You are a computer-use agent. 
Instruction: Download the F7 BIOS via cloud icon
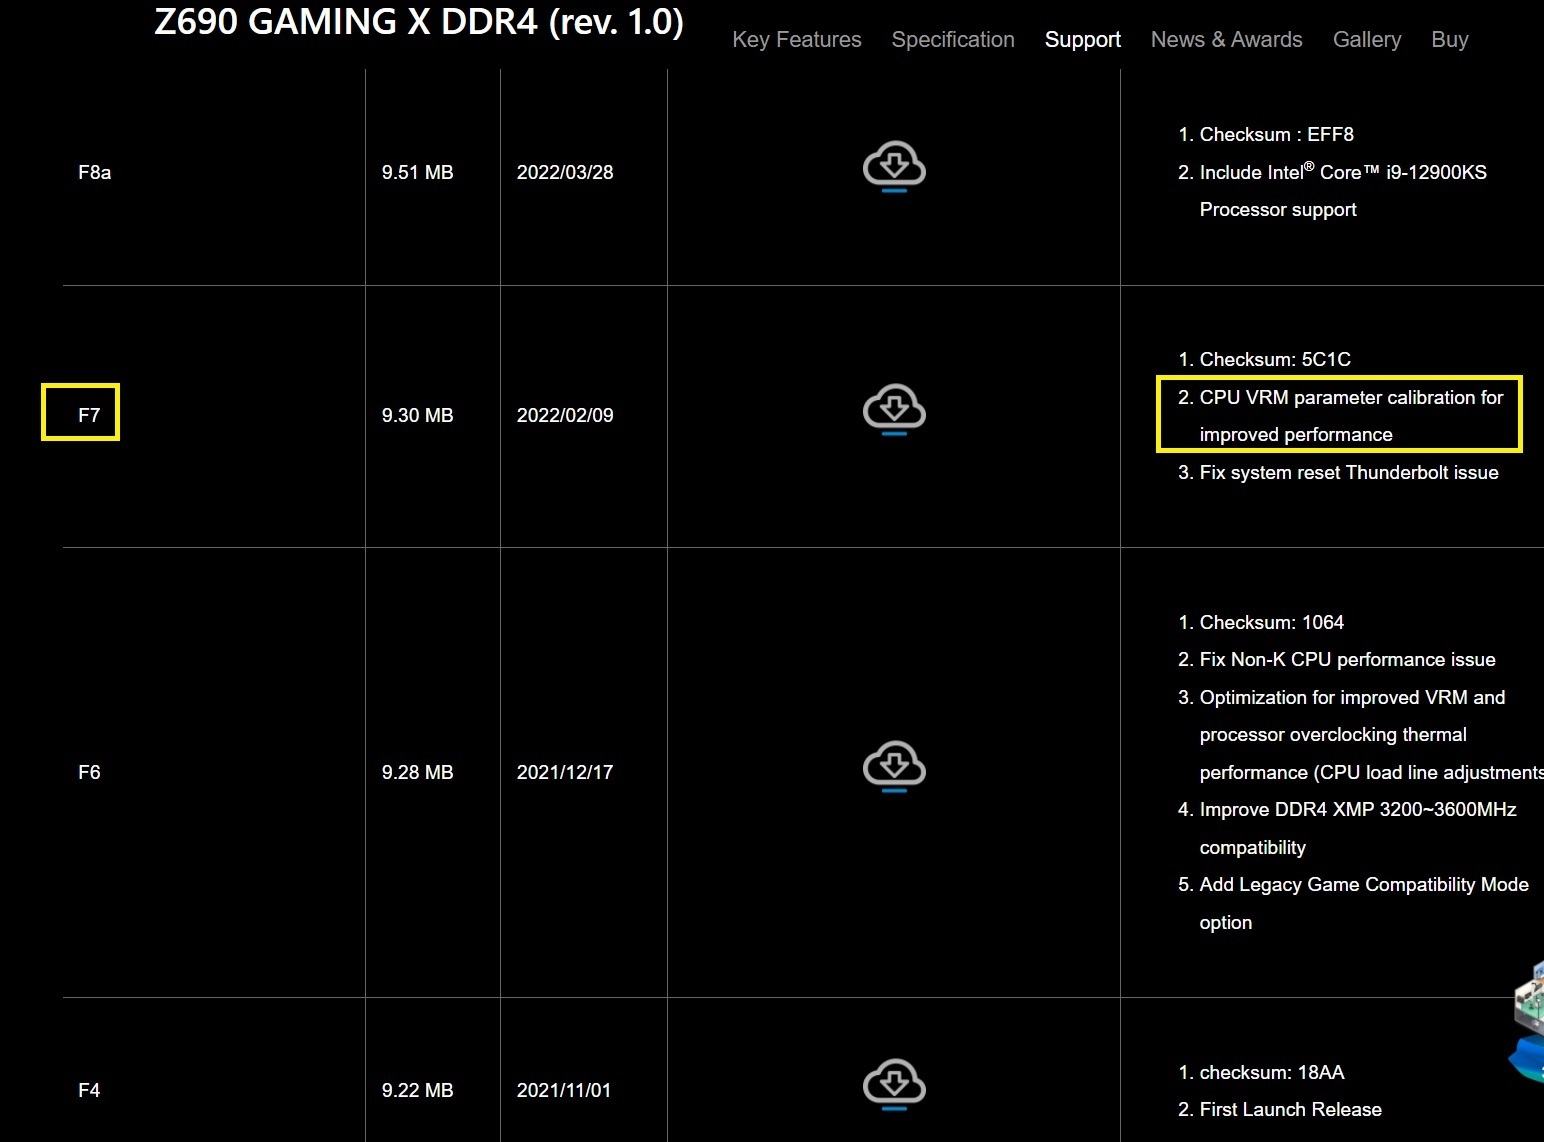(894, 410)
